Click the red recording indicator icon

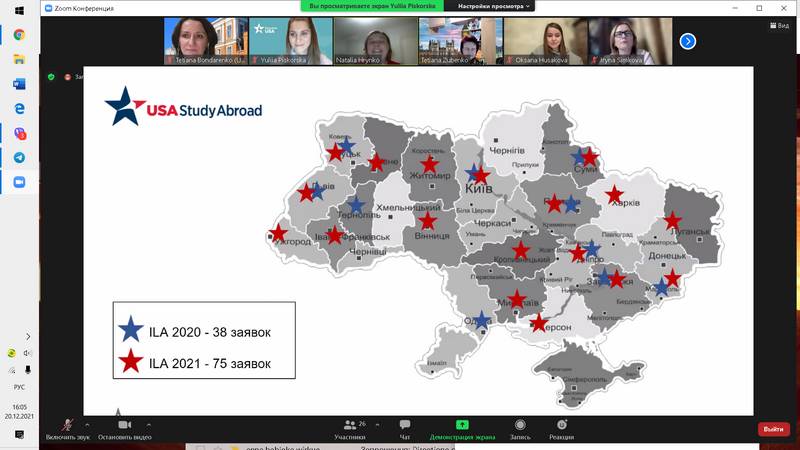coord(67,77)
